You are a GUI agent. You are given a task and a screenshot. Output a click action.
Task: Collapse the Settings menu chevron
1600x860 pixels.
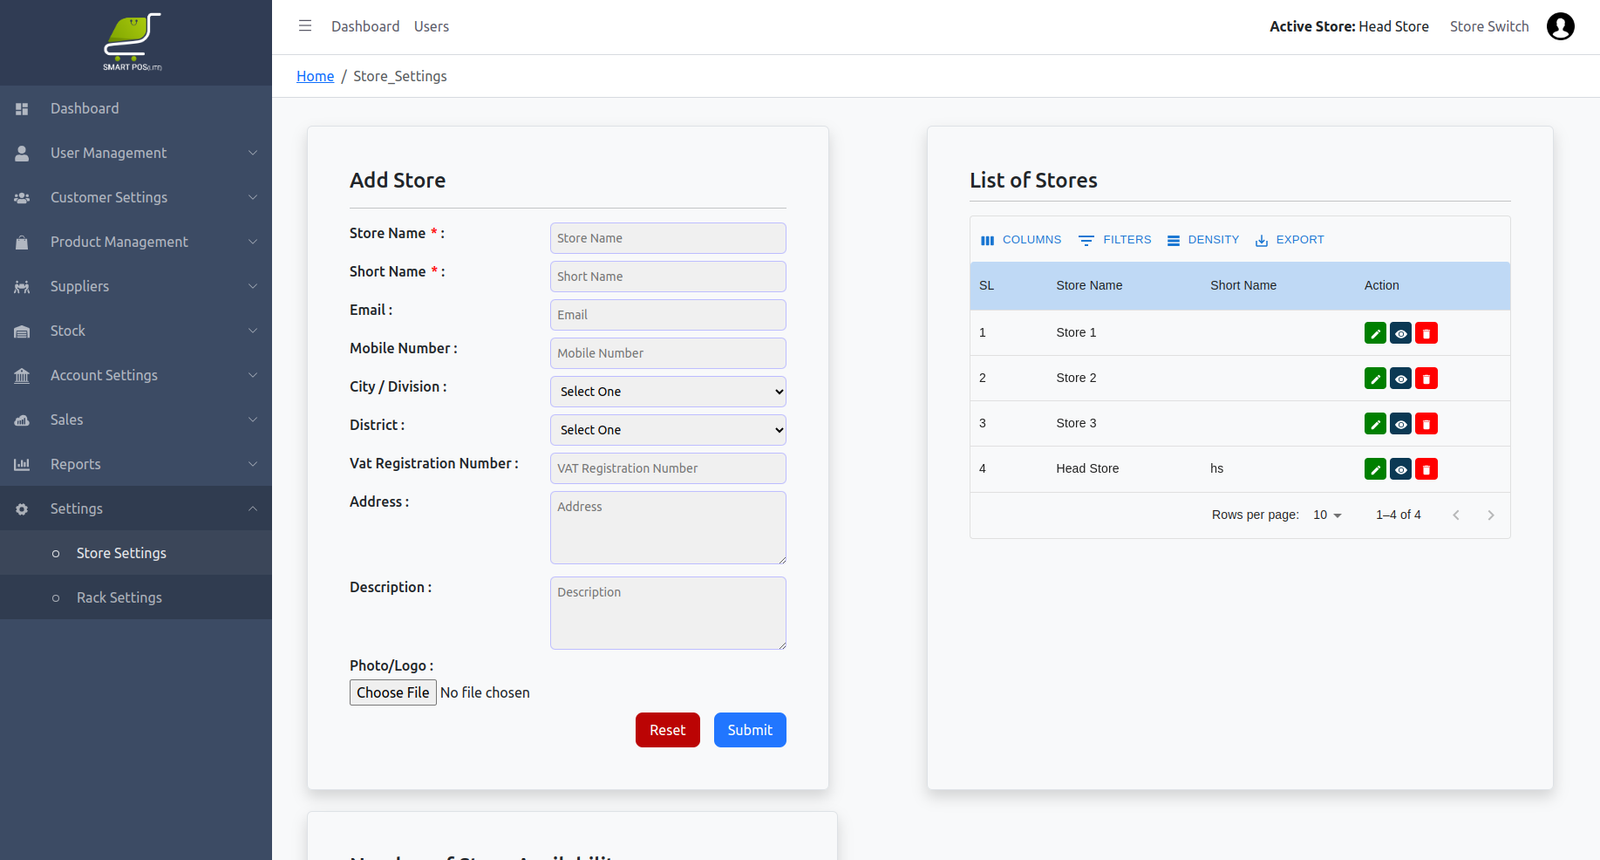(x=253, y=509)
